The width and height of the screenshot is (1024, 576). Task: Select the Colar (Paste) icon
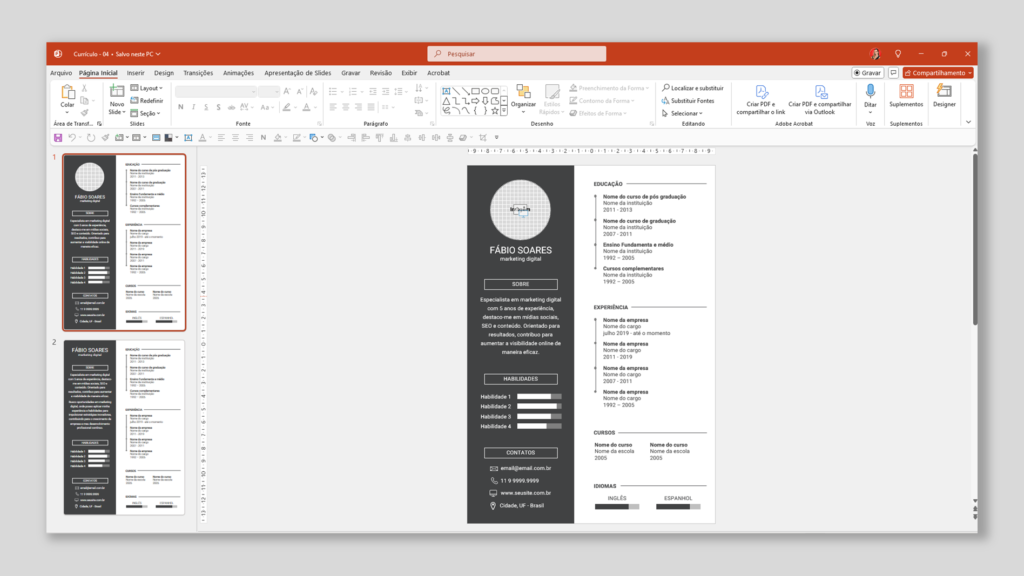pos(68,93)
